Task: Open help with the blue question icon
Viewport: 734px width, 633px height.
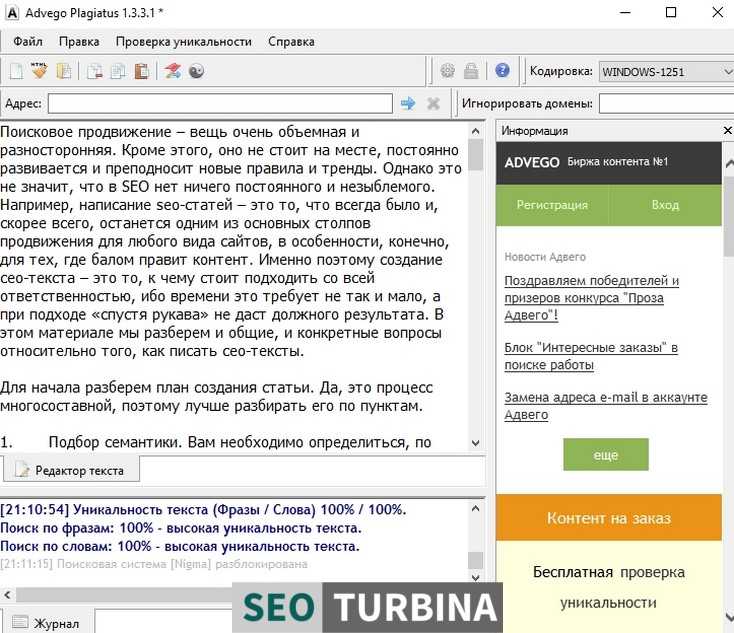Action: coord(502,71)
